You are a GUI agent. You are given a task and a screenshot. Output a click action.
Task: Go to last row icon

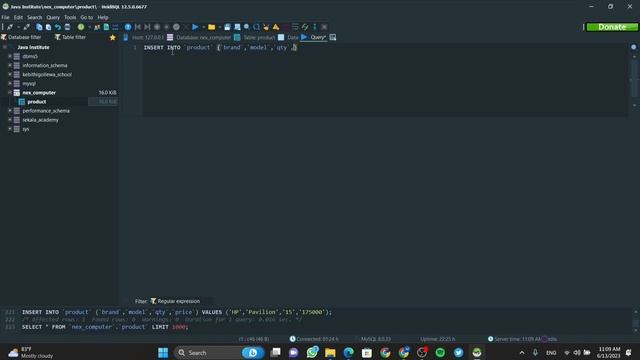(147, 27)
